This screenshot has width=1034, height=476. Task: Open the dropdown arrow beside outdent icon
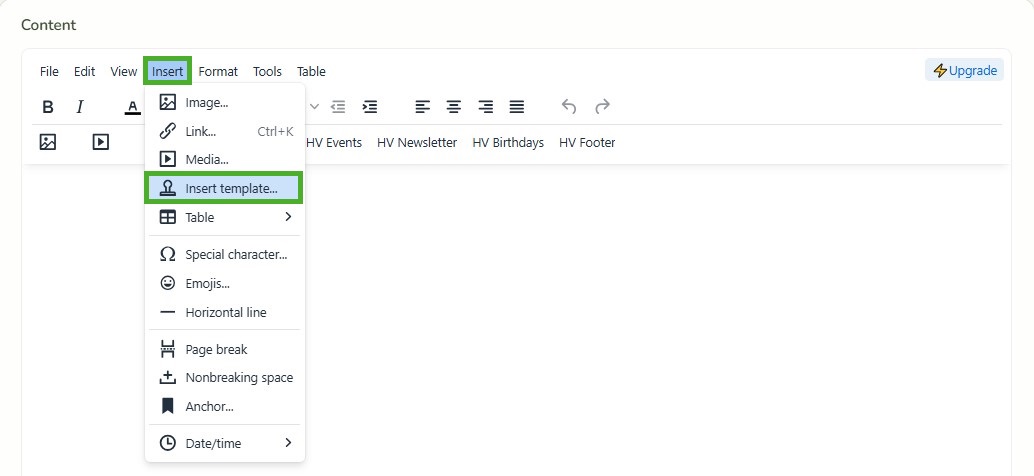[315, 107]
